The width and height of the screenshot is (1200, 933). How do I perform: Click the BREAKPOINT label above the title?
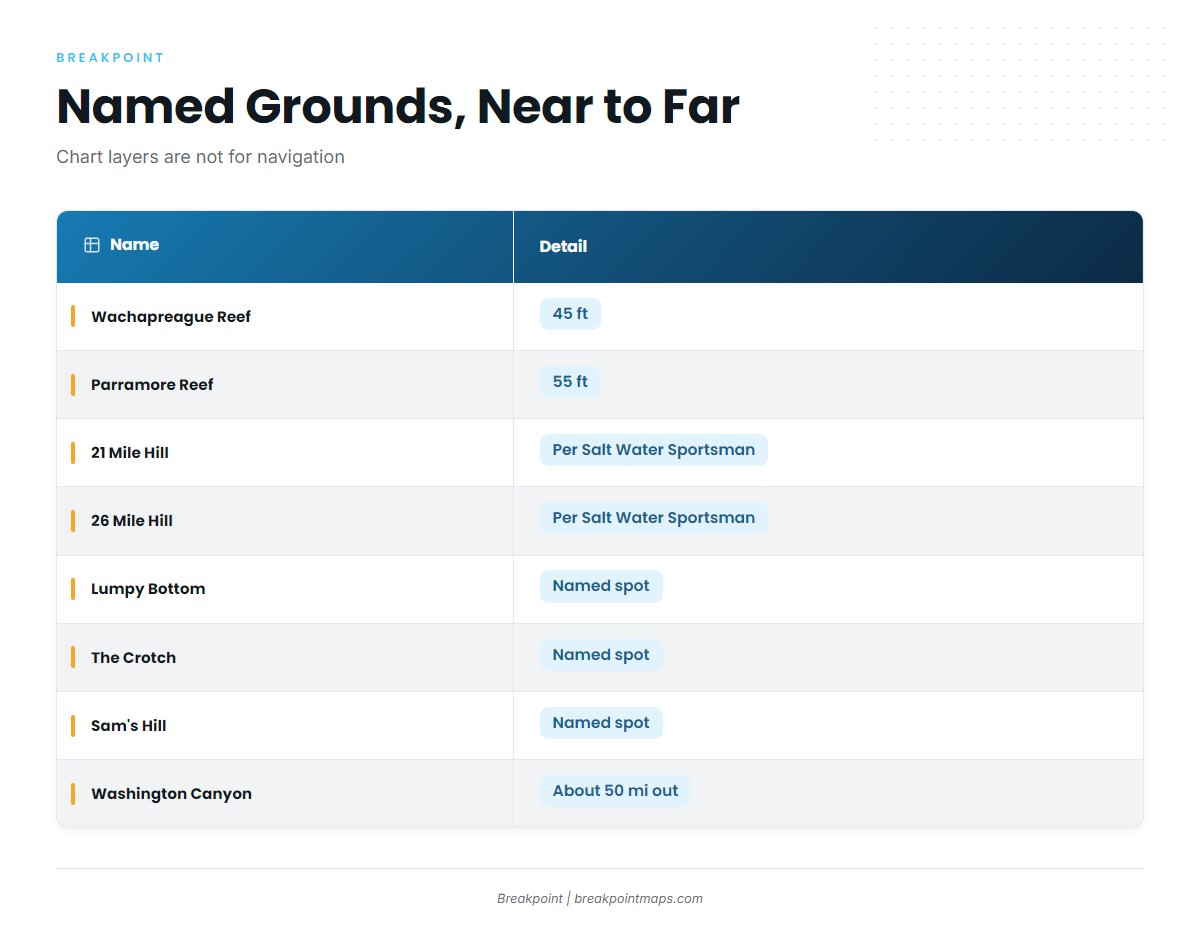point(110,58)
